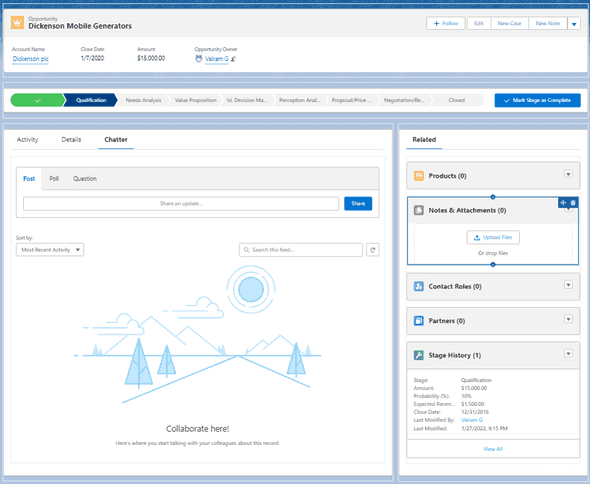Click the delete component trash icon on Notes & Attachments
The image size is (590, 484).
573,203
